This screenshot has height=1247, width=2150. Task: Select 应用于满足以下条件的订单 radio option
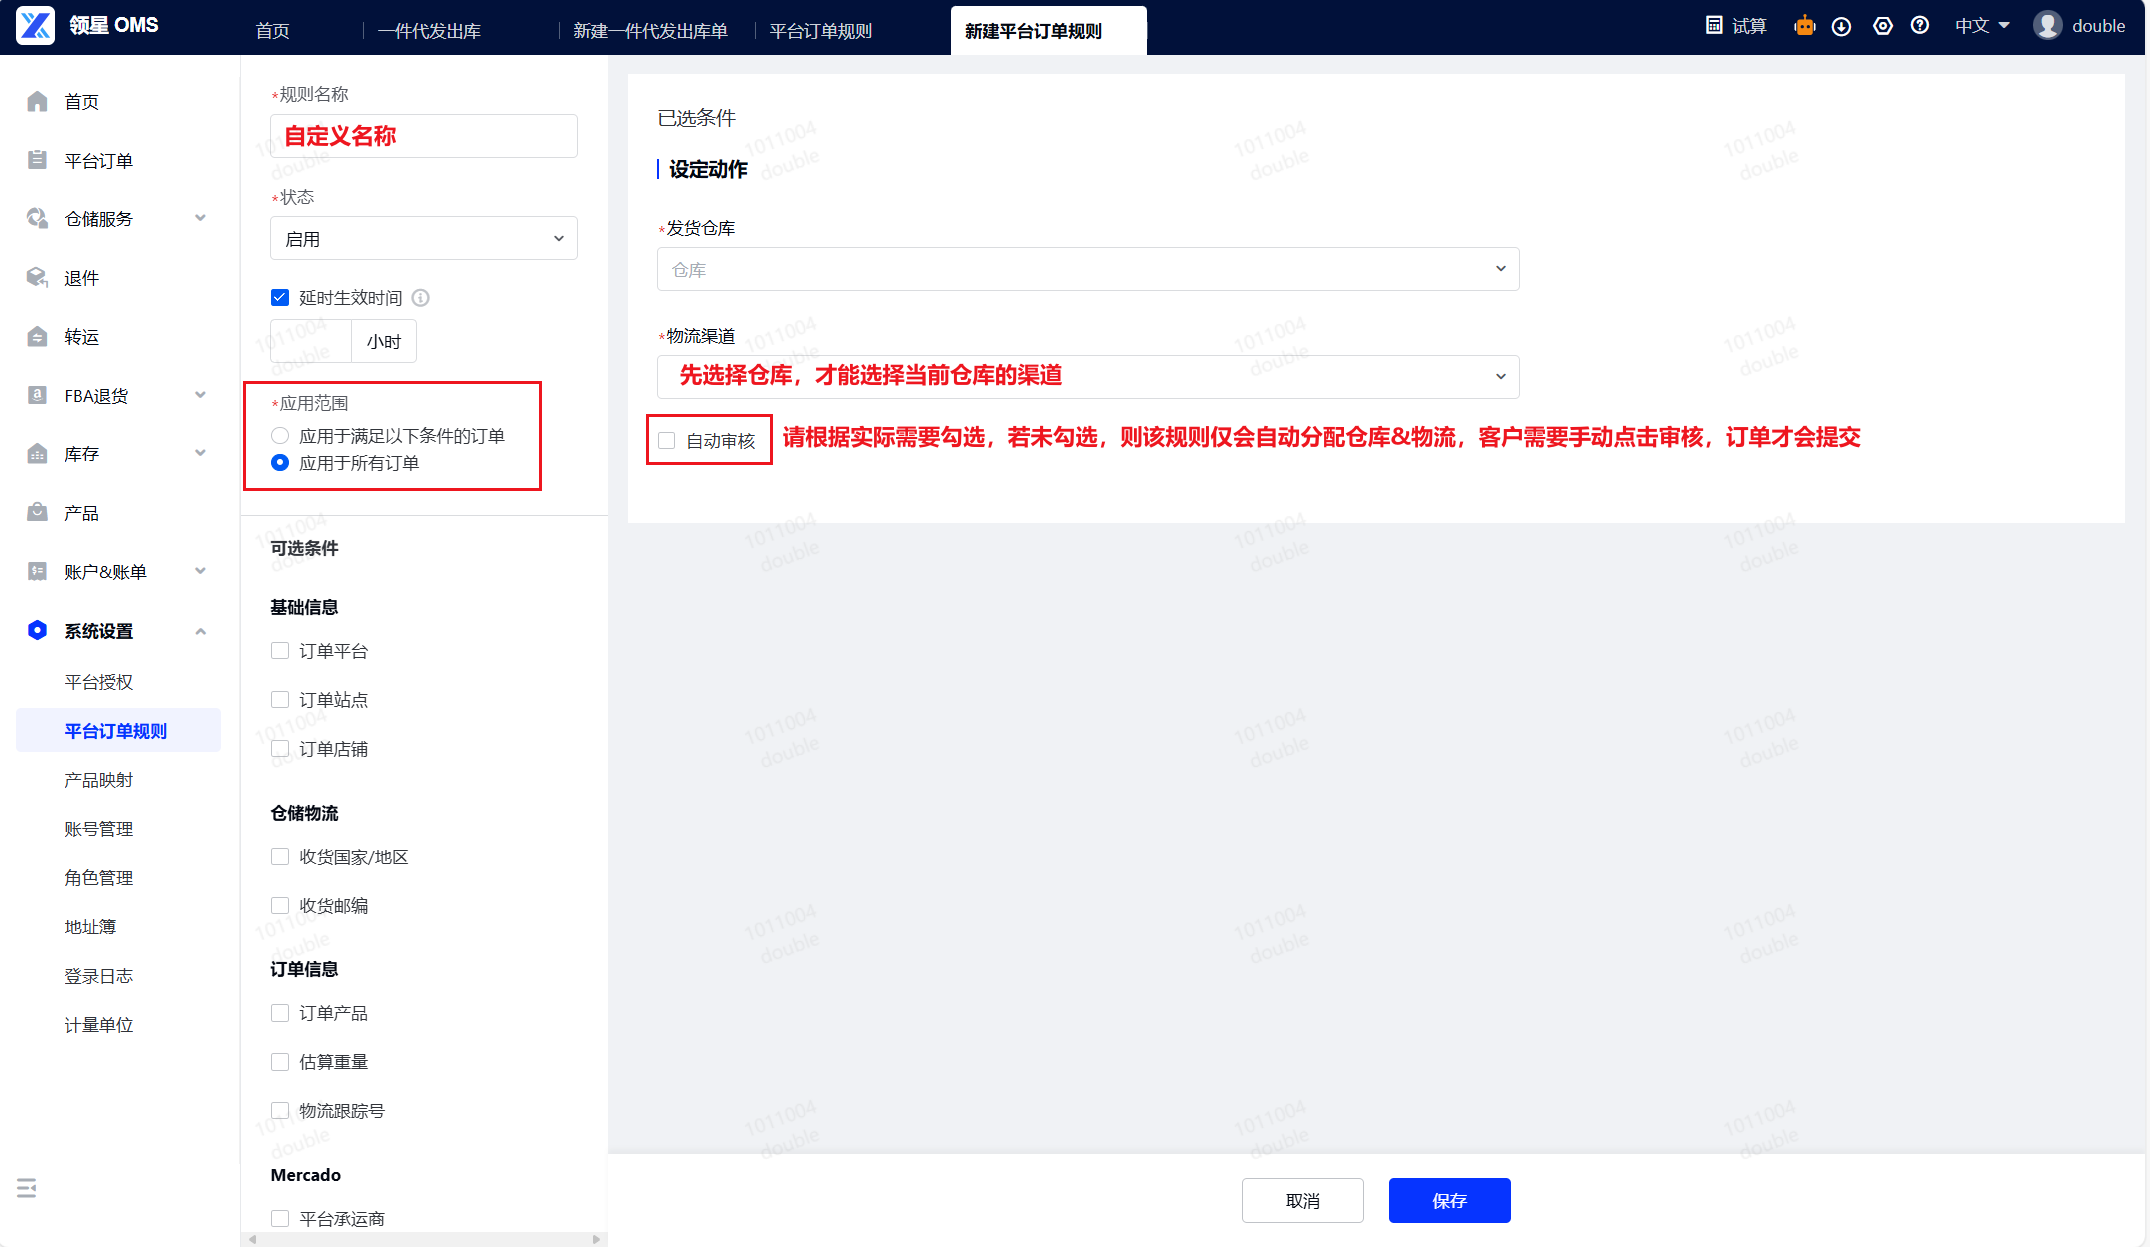(280, 436)
